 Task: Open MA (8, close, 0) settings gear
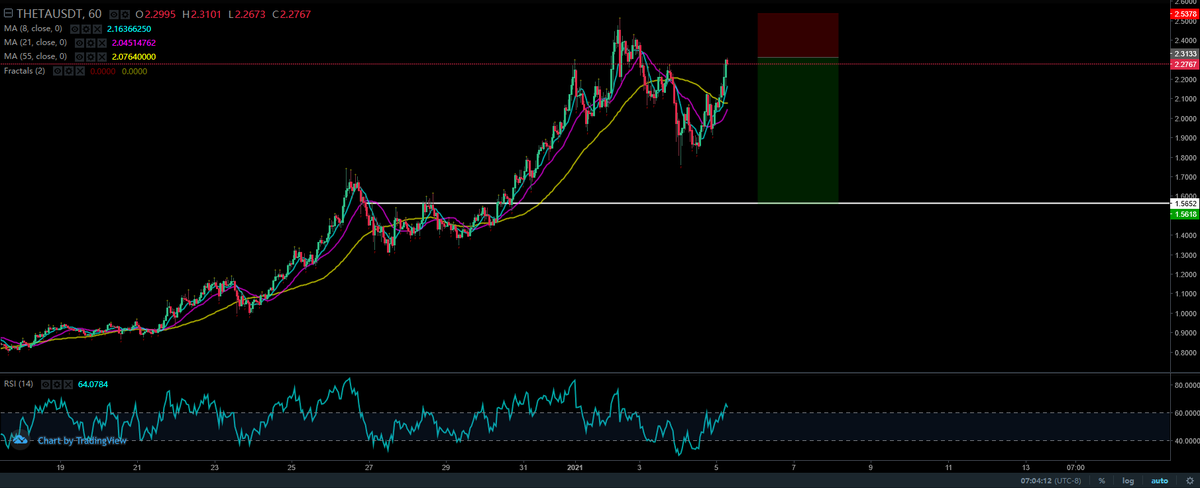(86, 29)
